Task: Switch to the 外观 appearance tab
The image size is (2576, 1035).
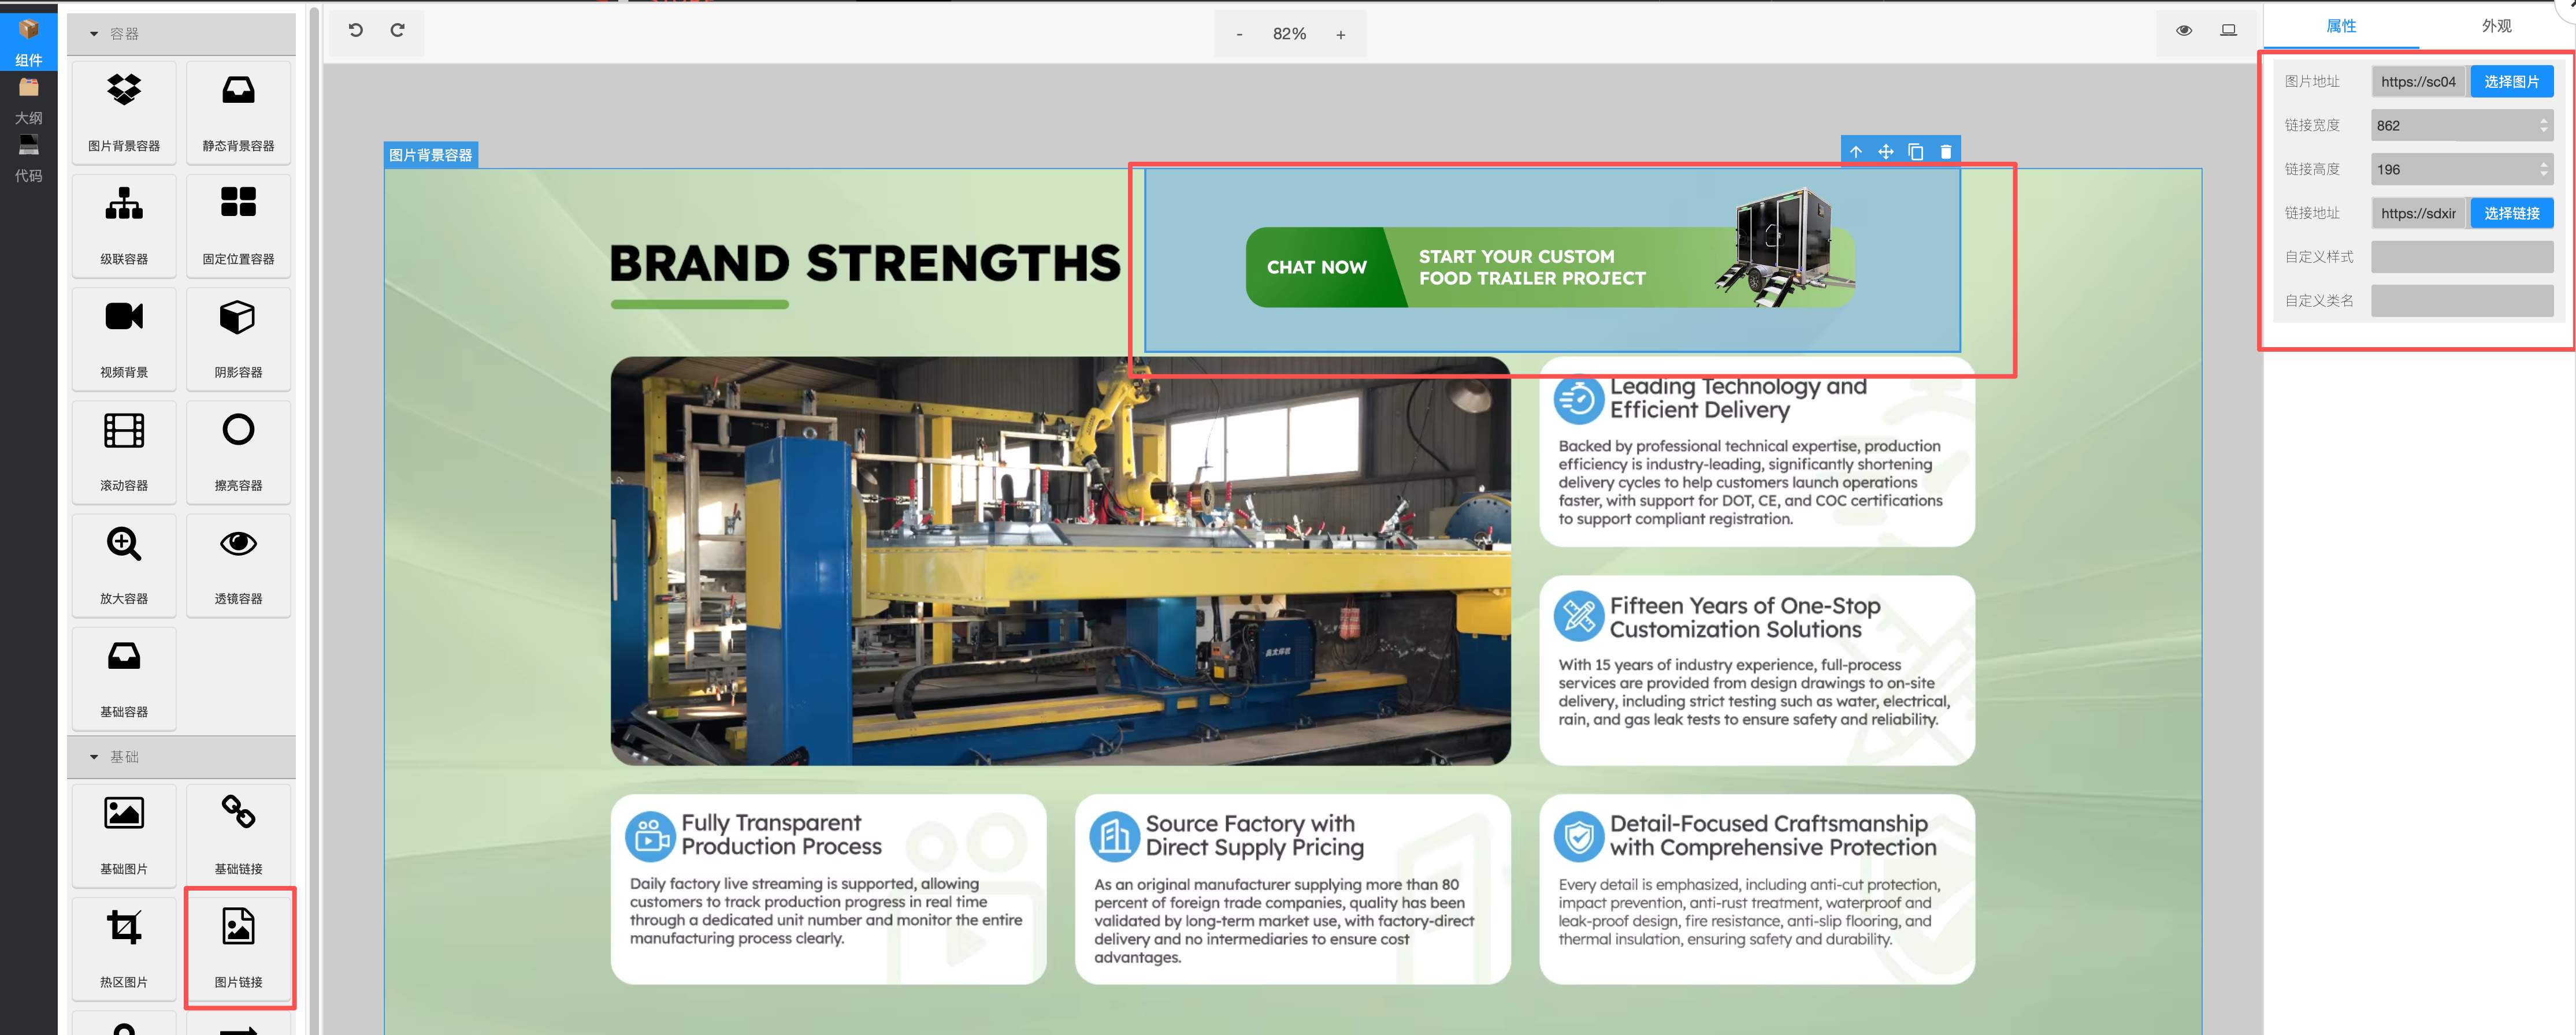Action: pos(2496,26)
